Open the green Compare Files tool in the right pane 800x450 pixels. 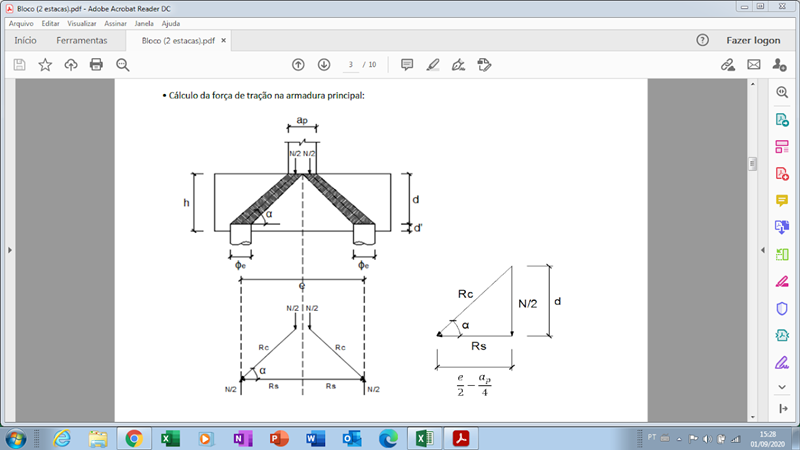click(x=782, y=254)
